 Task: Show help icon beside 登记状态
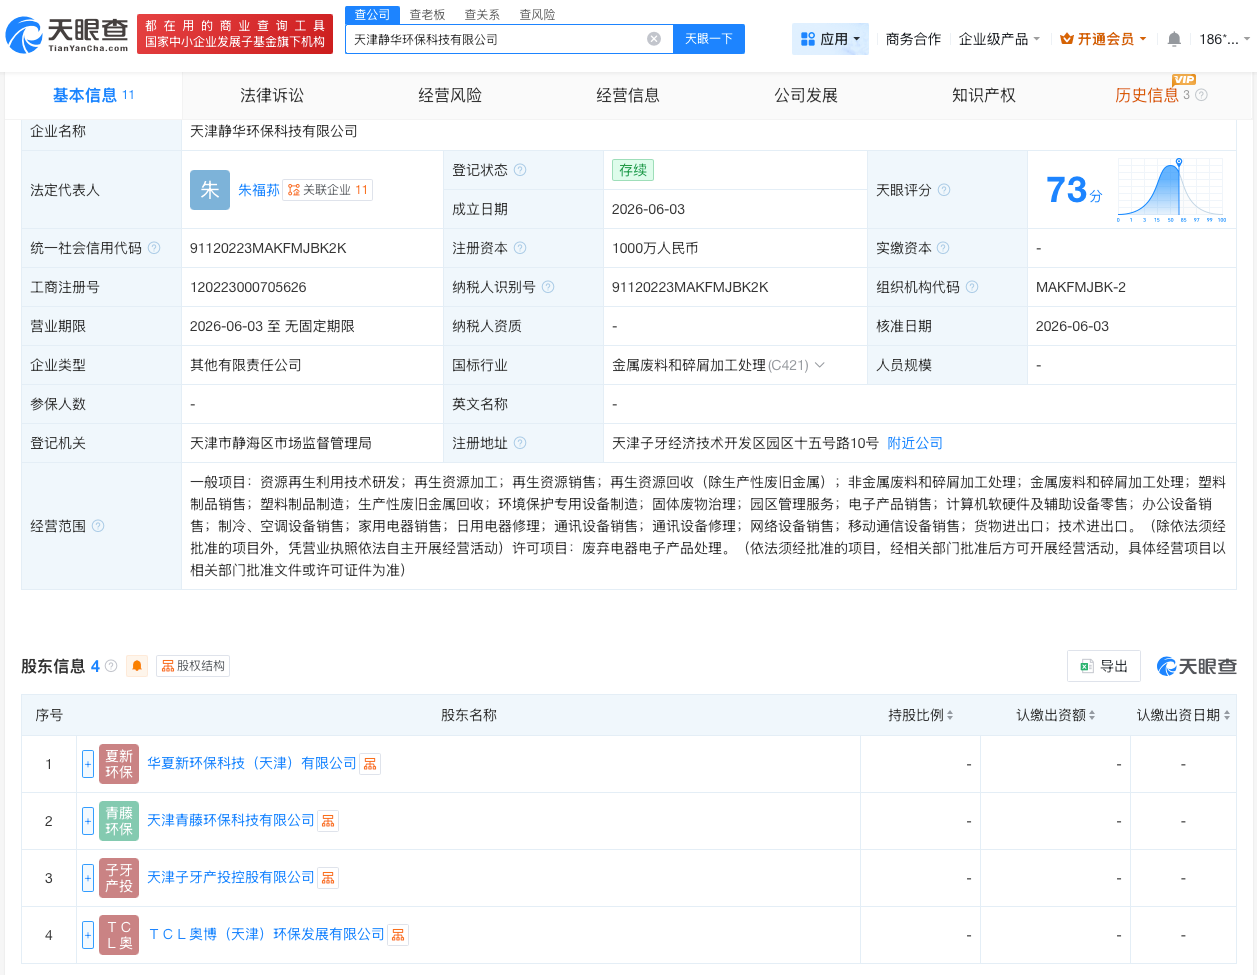tap(520, 170)
